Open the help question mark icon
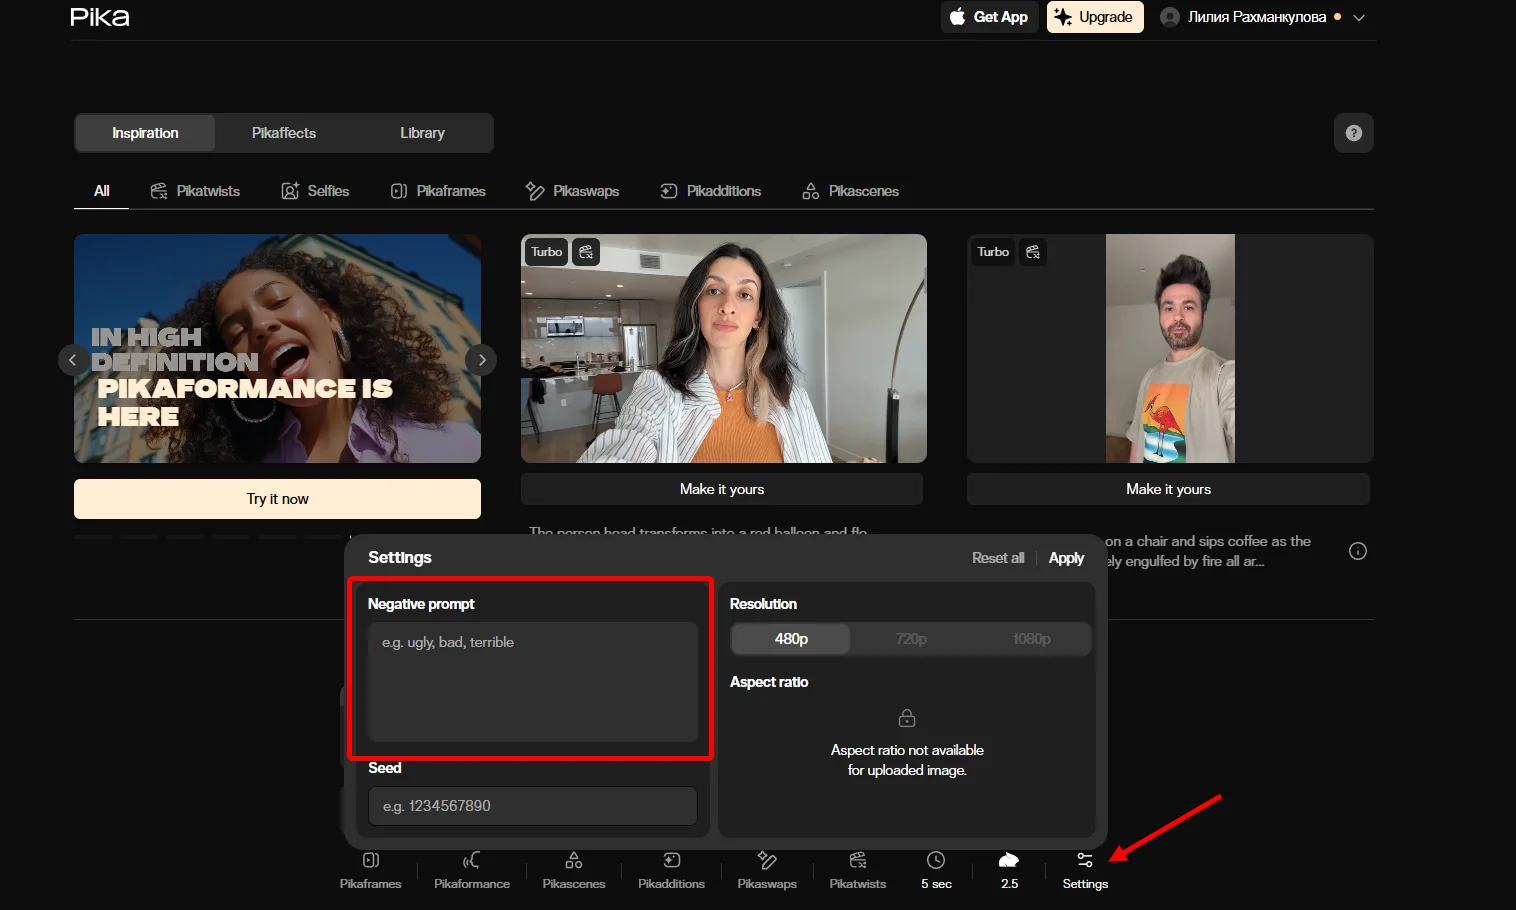Viewport: 1516px width, 910px height. tap(1354, 133)
